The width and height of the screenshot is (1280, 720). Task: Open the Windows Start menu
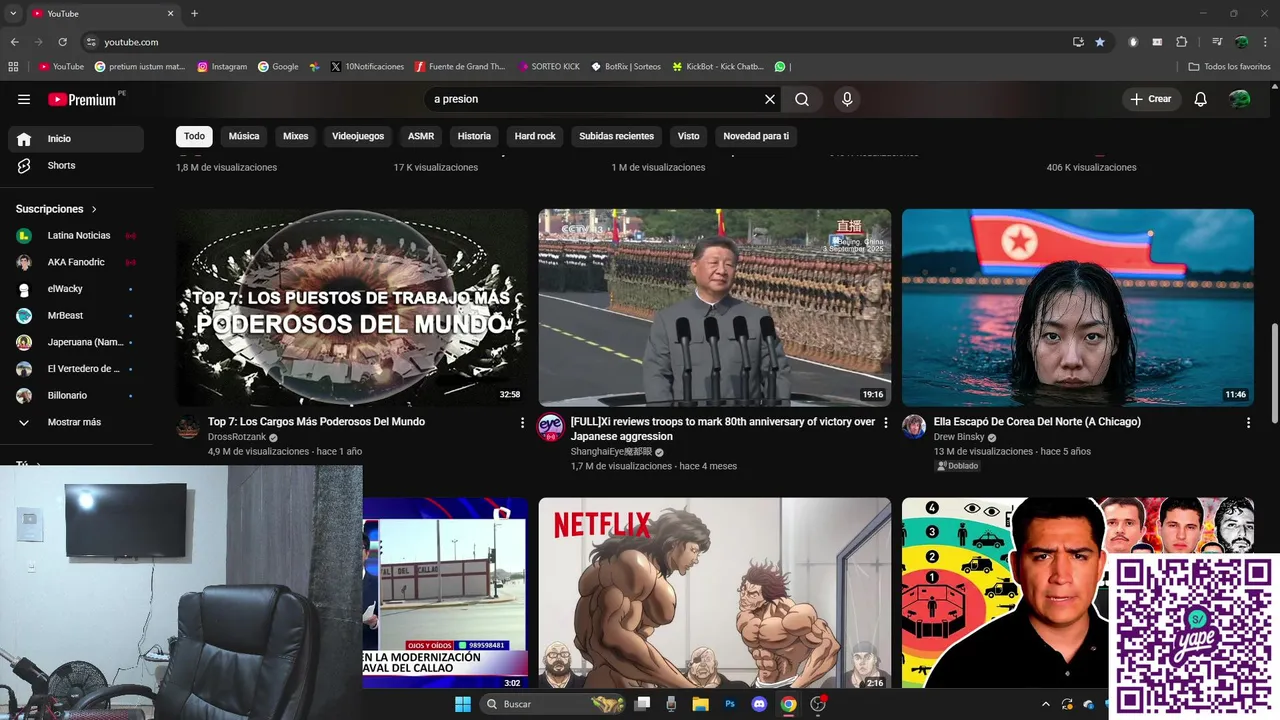pyautogui.click(x=463, y=704)
